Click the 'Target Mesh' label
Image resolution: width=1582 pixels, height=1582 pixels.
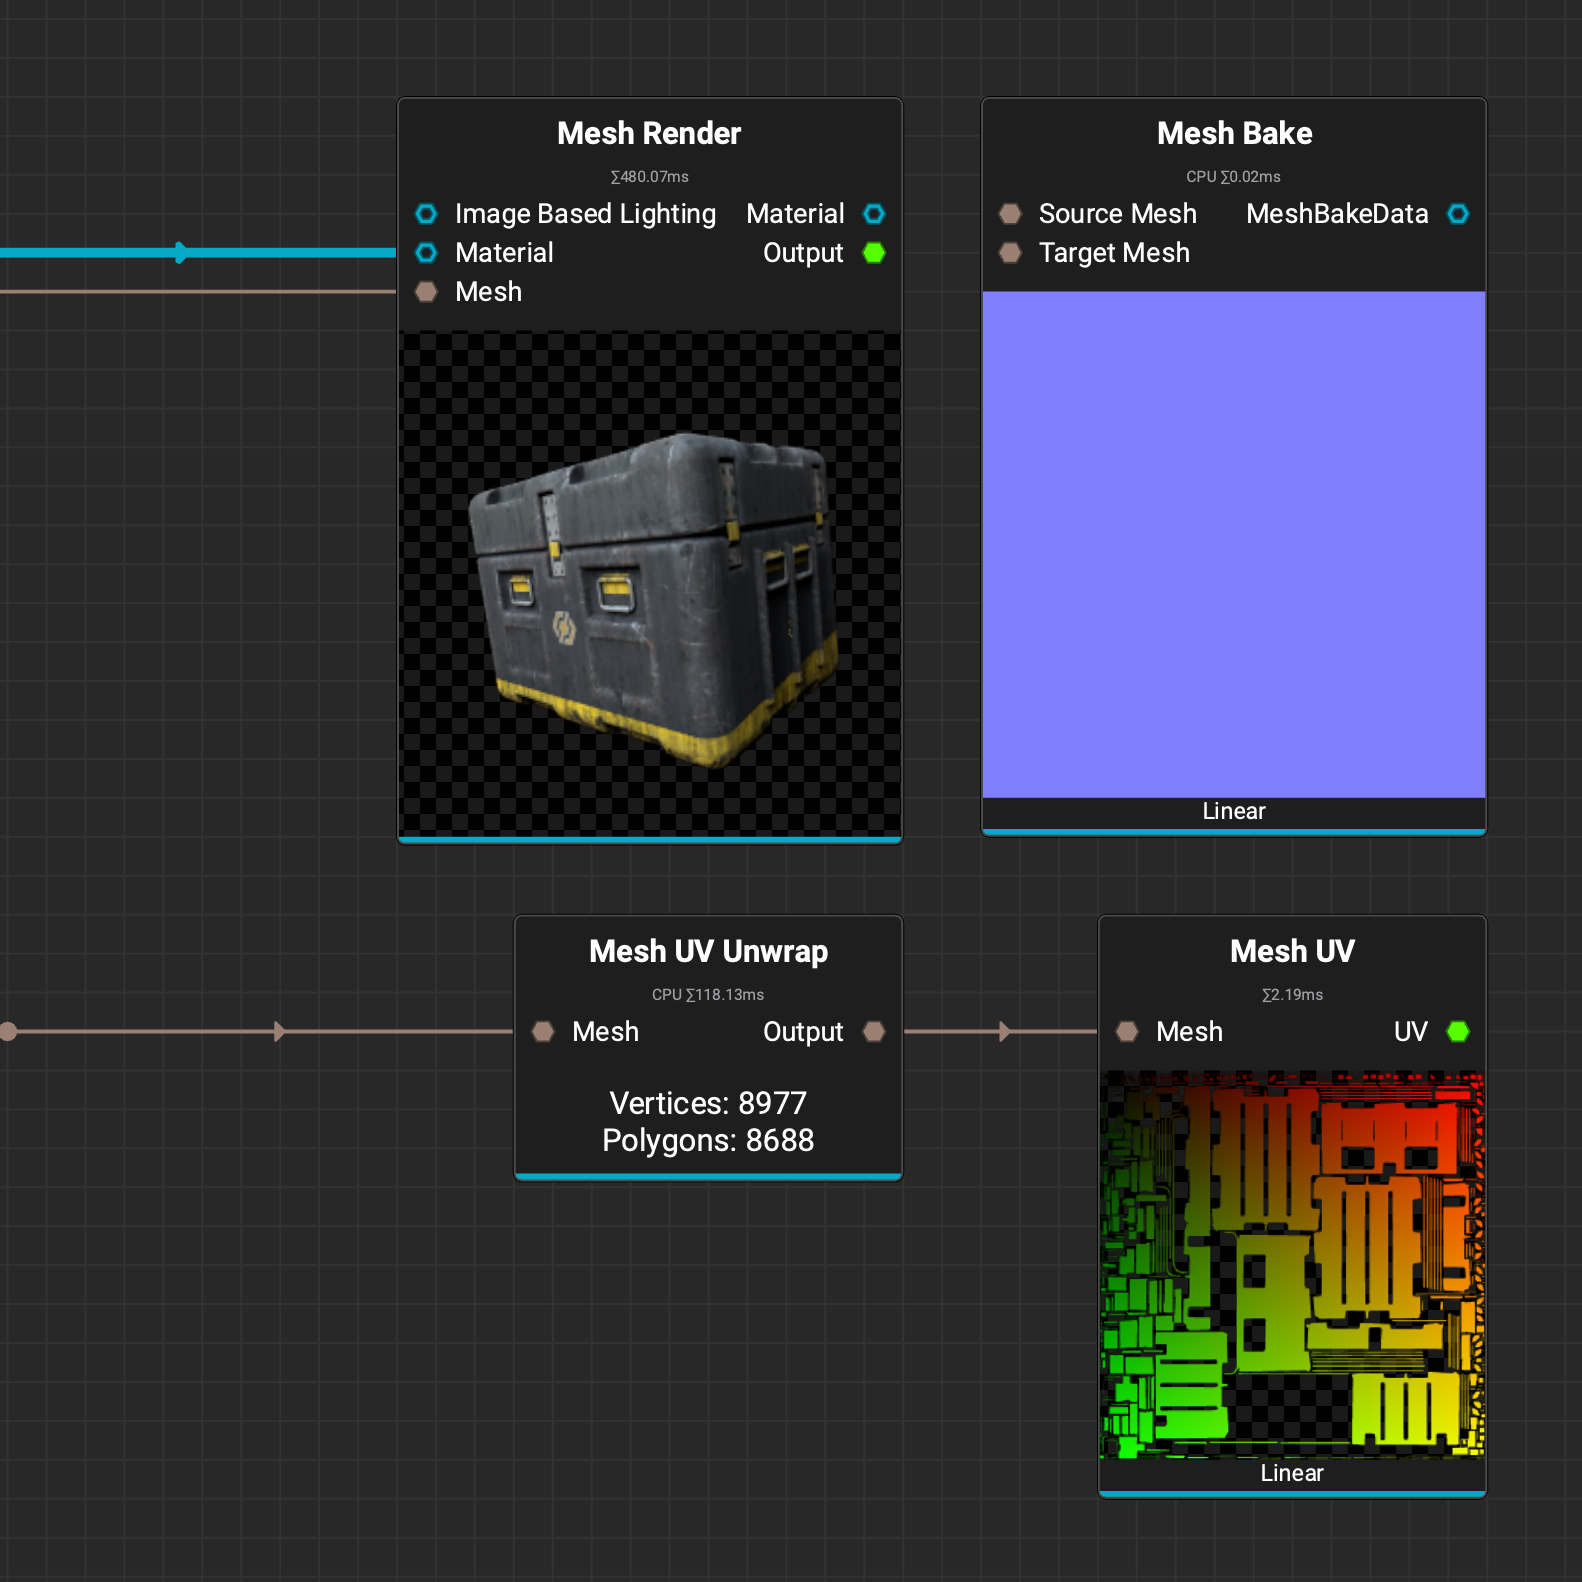click(x=1114, y=253)
